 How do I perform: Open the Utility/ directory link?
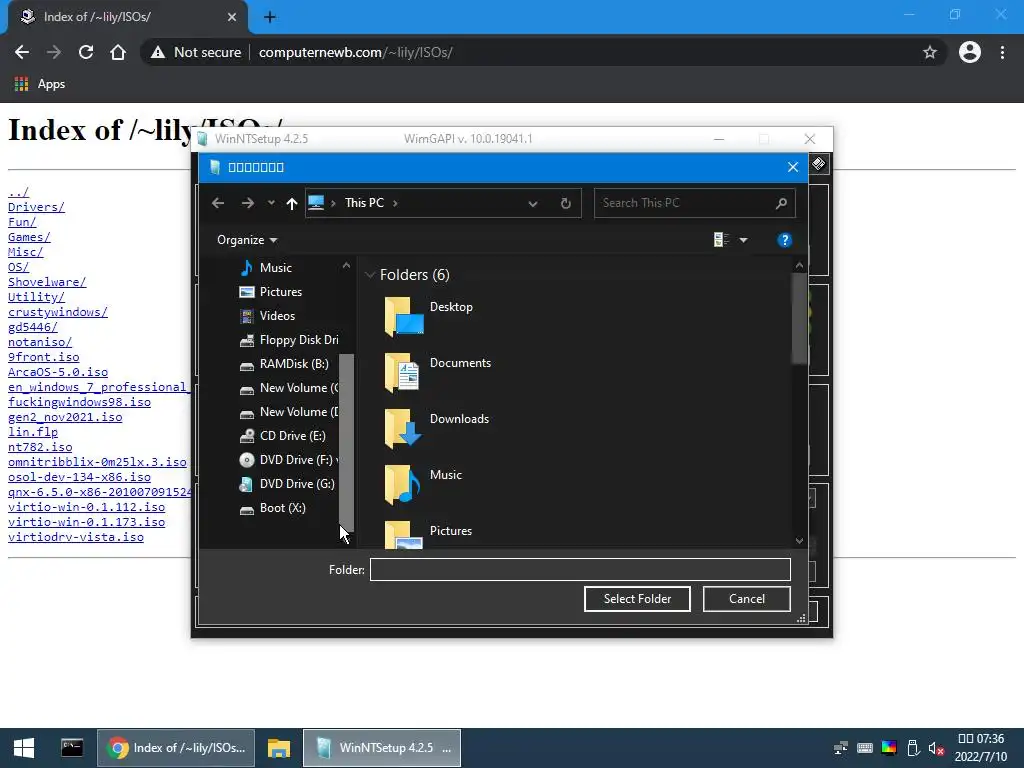(36, 297)
